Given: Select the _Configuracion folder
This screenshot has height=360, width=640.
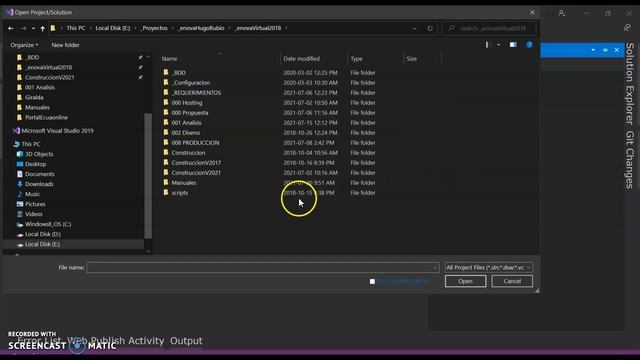Looking at the screenshot, I should pyautogui.click(x=191, y=83).
